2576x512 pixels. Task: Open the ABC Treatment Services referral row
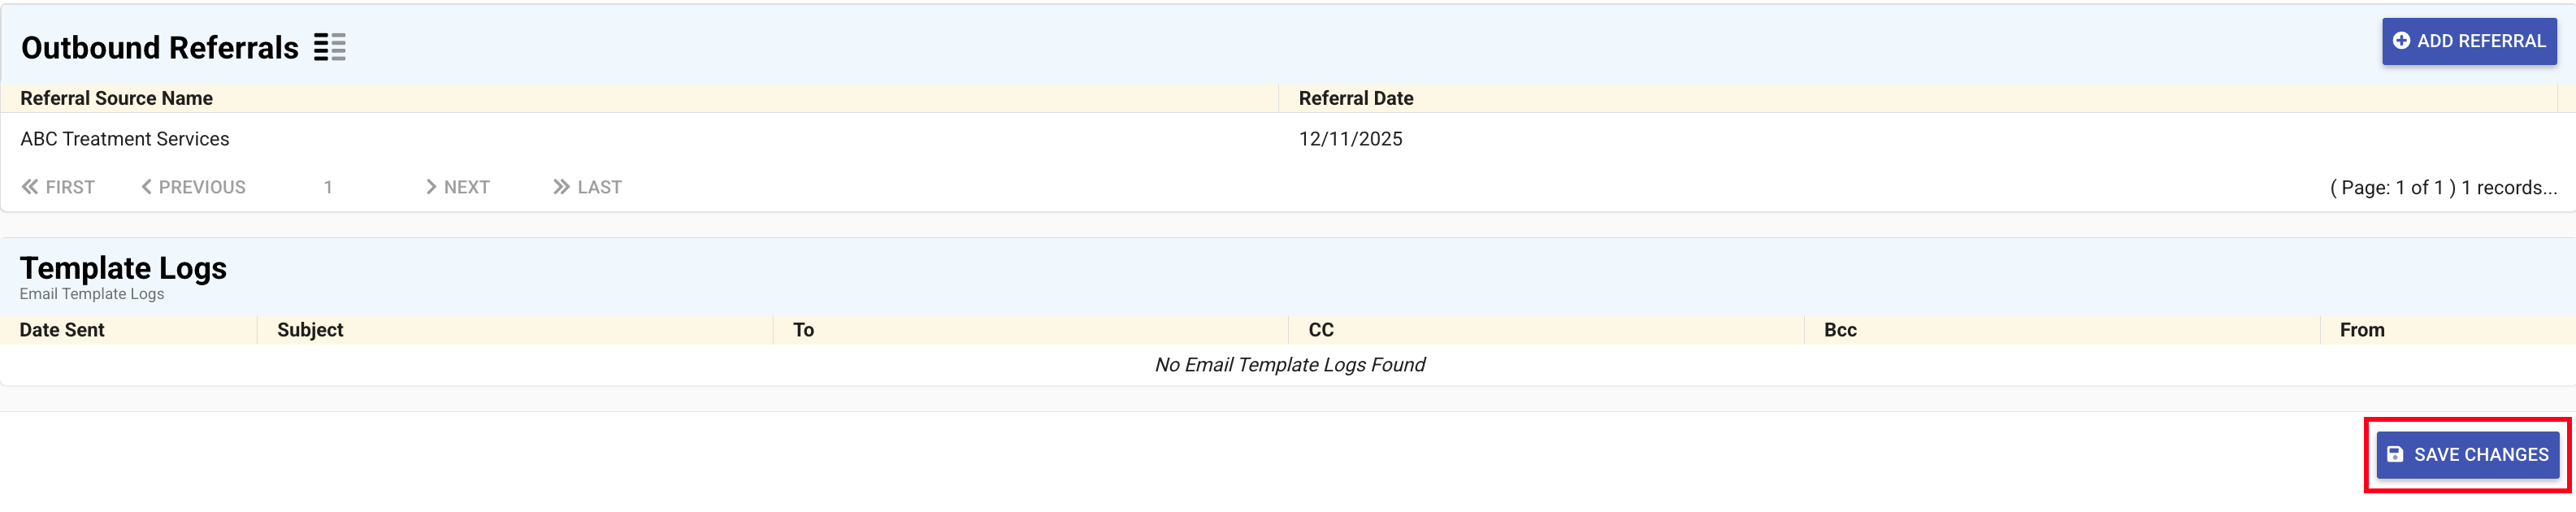pos(125,139)
